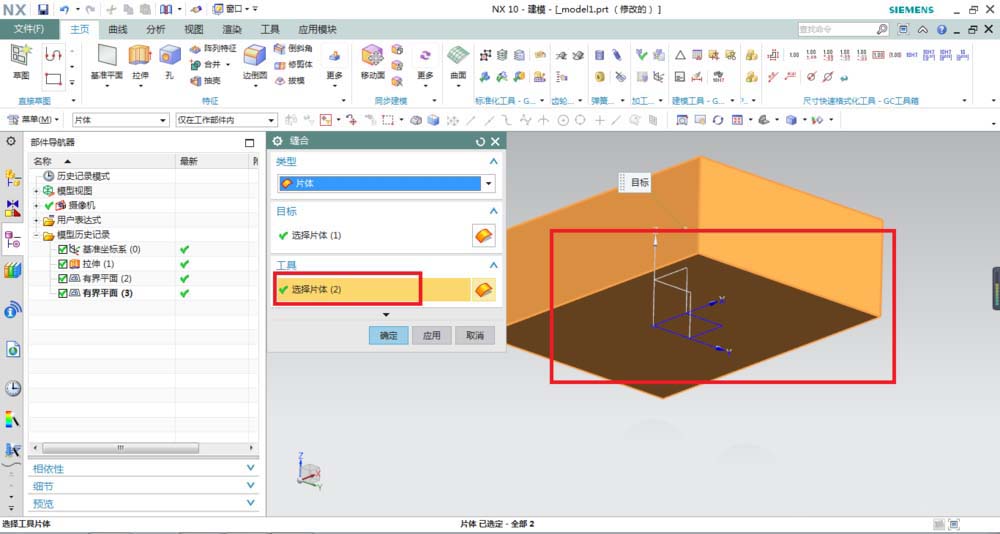
Task: Click the rectangle sketch tool icon
Action: pyautogui.click(x=54, y=79)
